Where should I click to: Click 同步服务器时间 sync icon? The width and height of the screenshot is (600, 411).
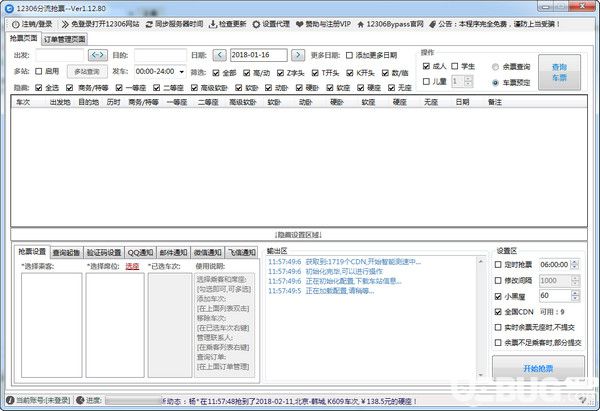coord(149,24)
